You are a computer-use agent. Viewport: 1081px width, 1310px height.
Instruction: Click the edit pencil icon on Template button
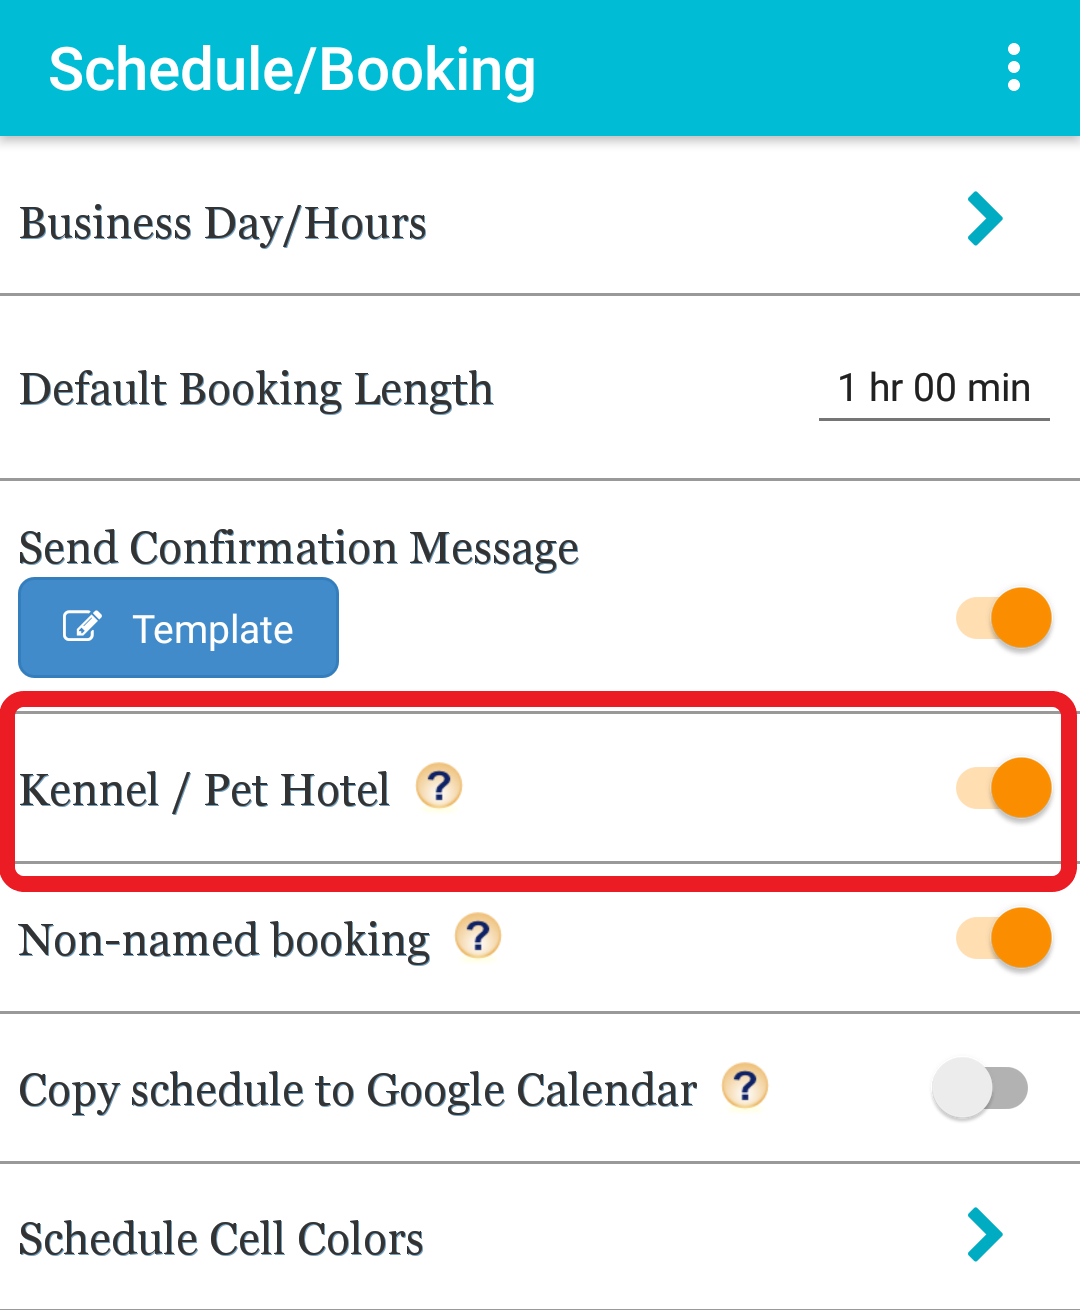point(82,626)
